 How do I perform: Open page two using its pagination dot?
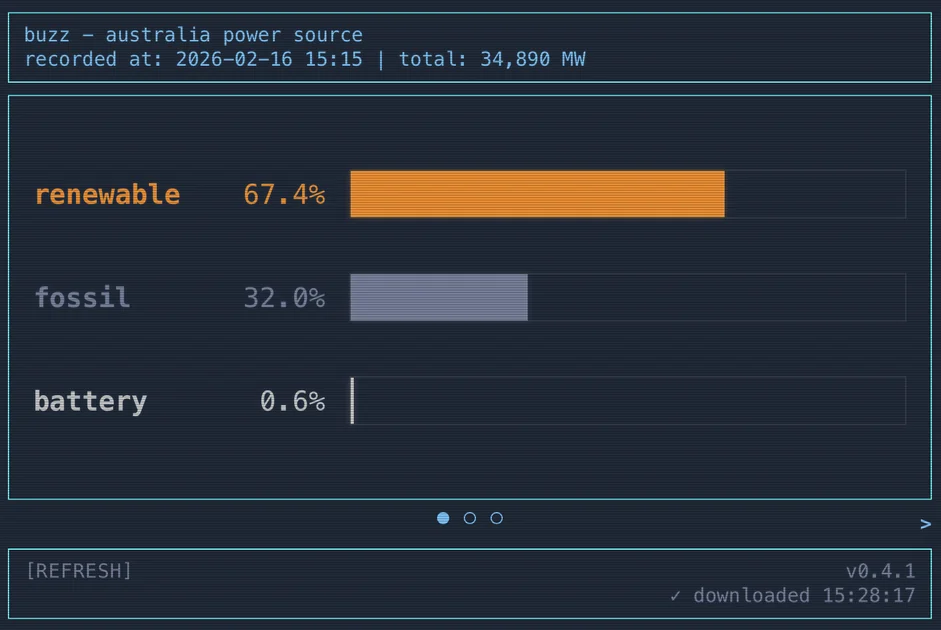coord(469,518)
